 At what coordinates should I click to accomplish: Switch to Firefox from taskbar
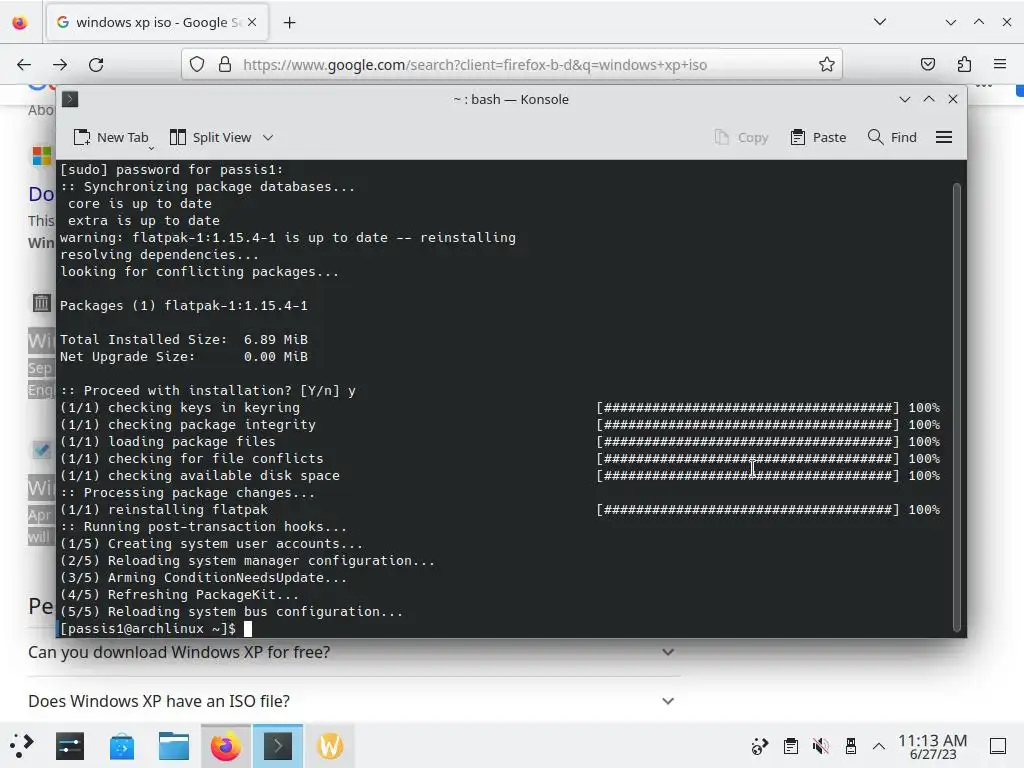(x=225, y=746)
